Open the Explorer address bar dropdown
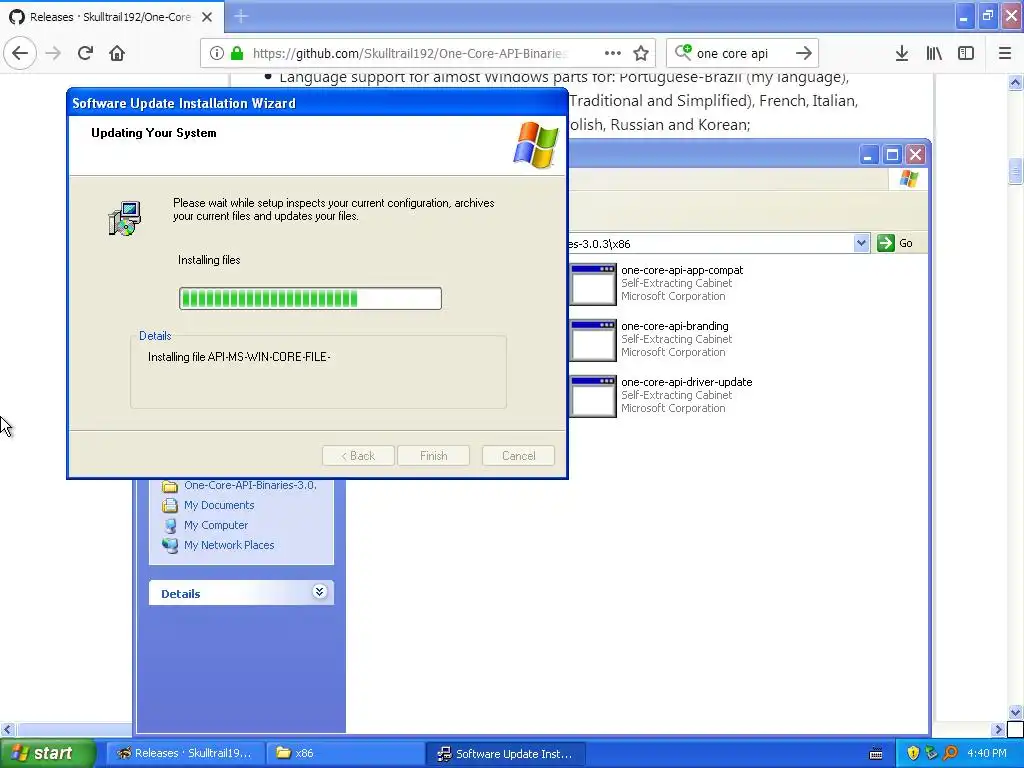The image size is (1024, 768). [861, 243]
